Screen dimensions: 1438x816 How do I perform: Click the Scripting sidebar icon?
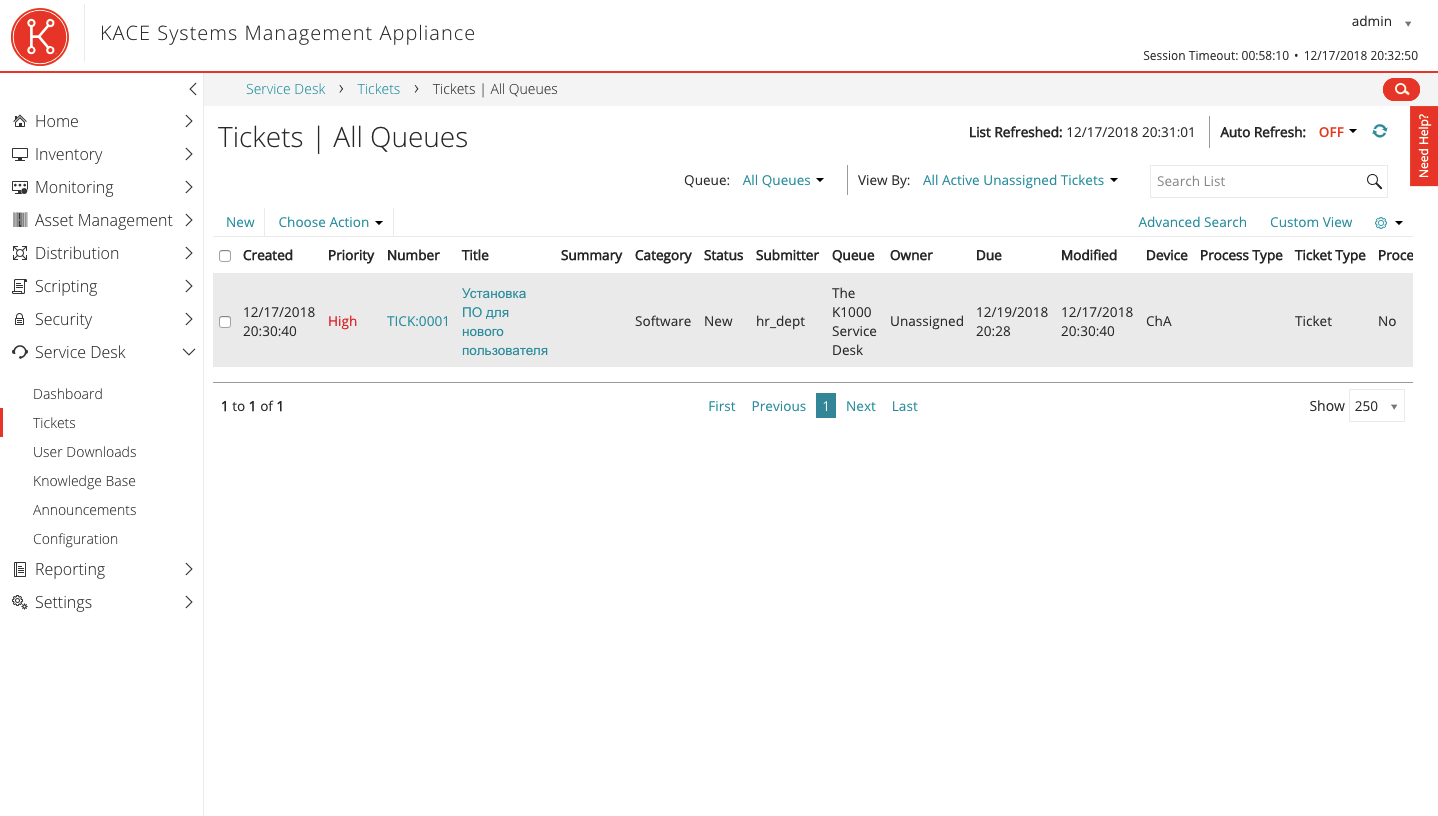(x=19, y=286)
